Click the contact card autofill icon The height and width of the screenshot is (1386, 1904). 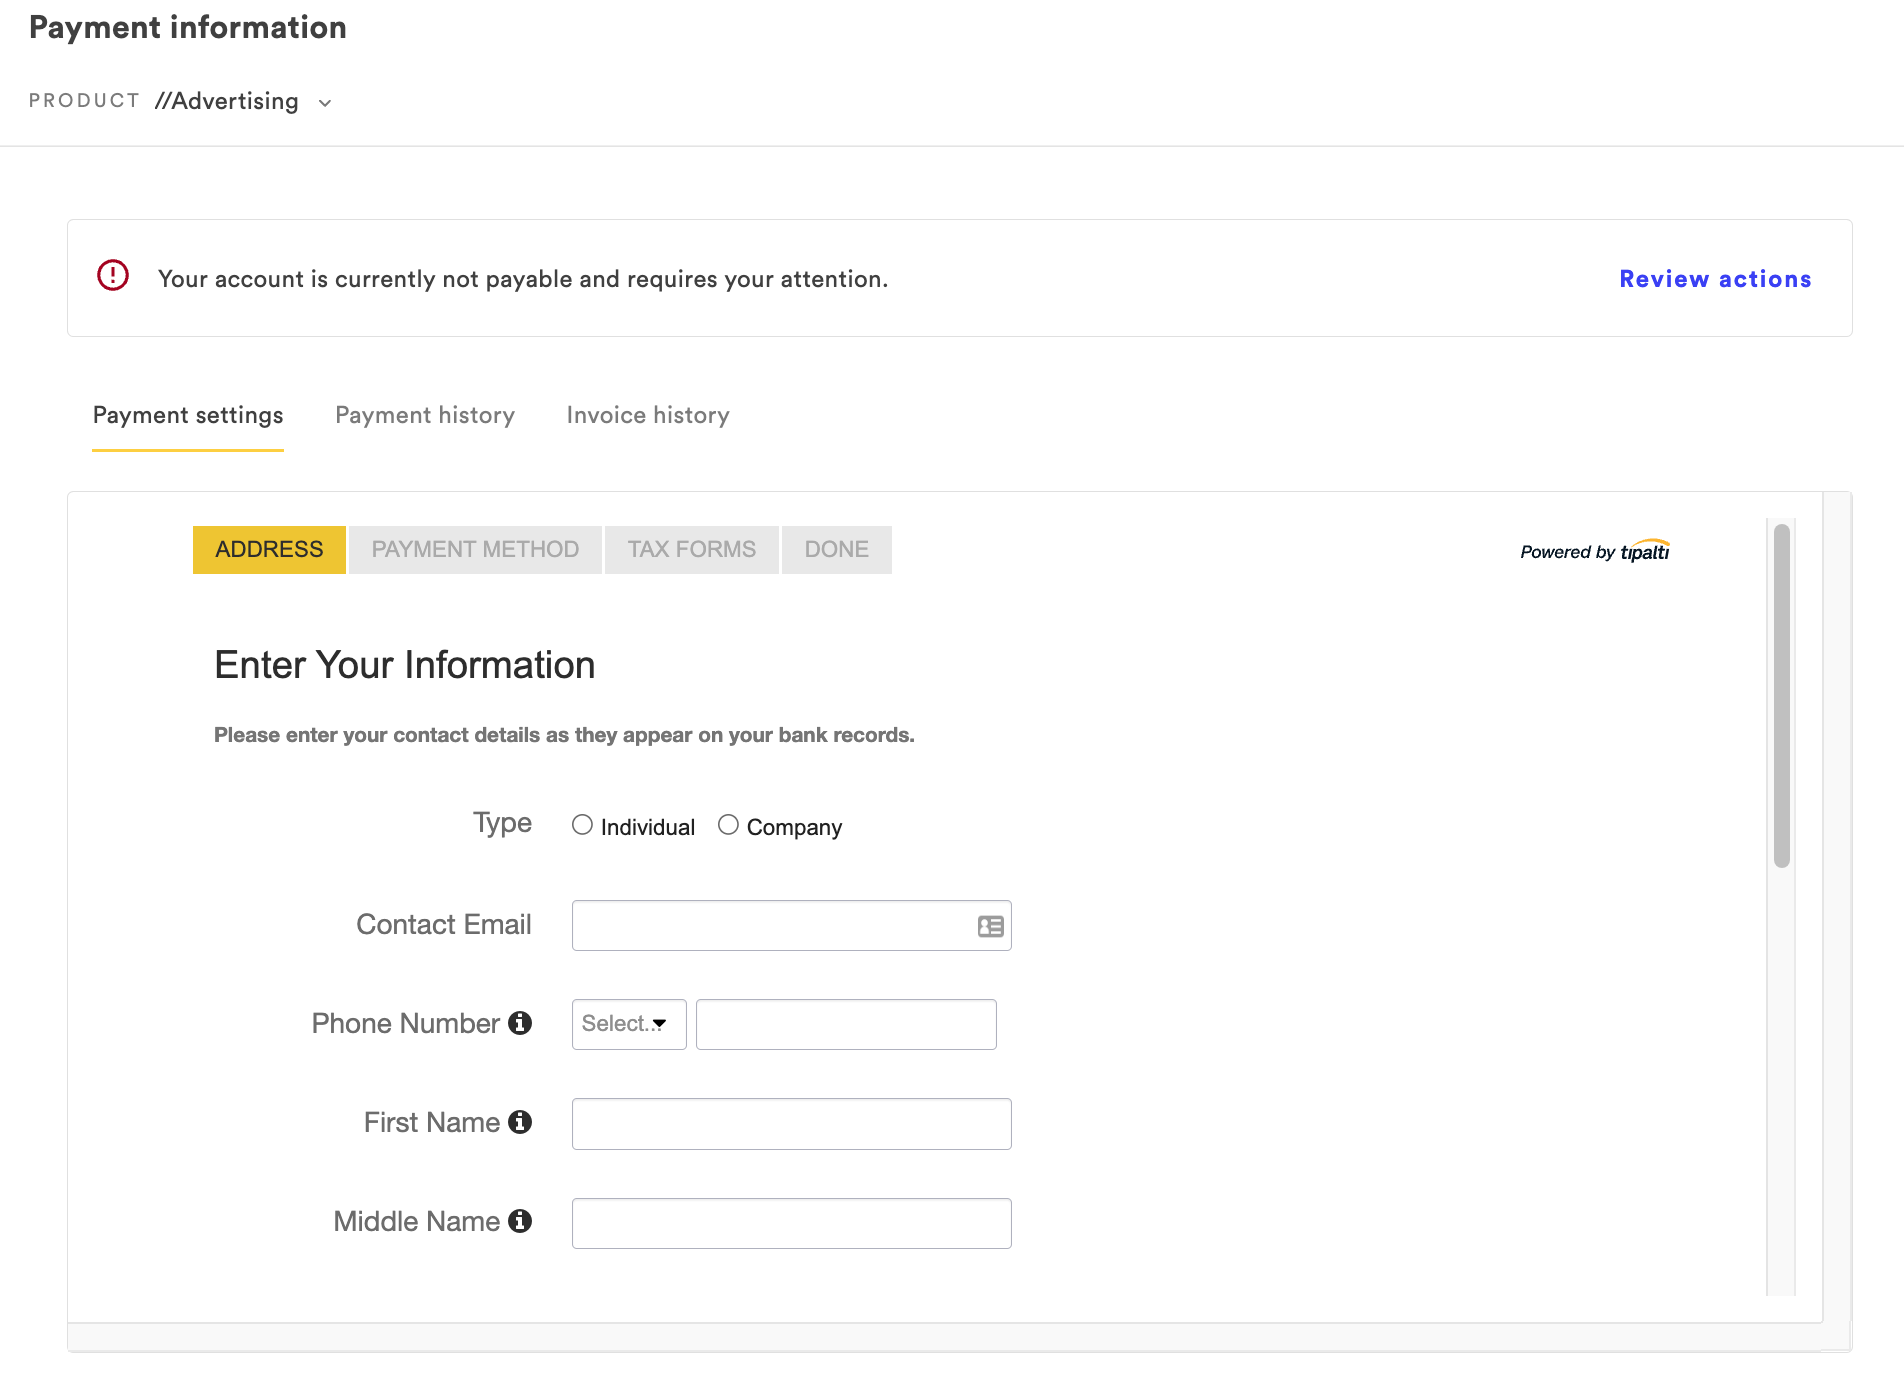pos(990,926)
